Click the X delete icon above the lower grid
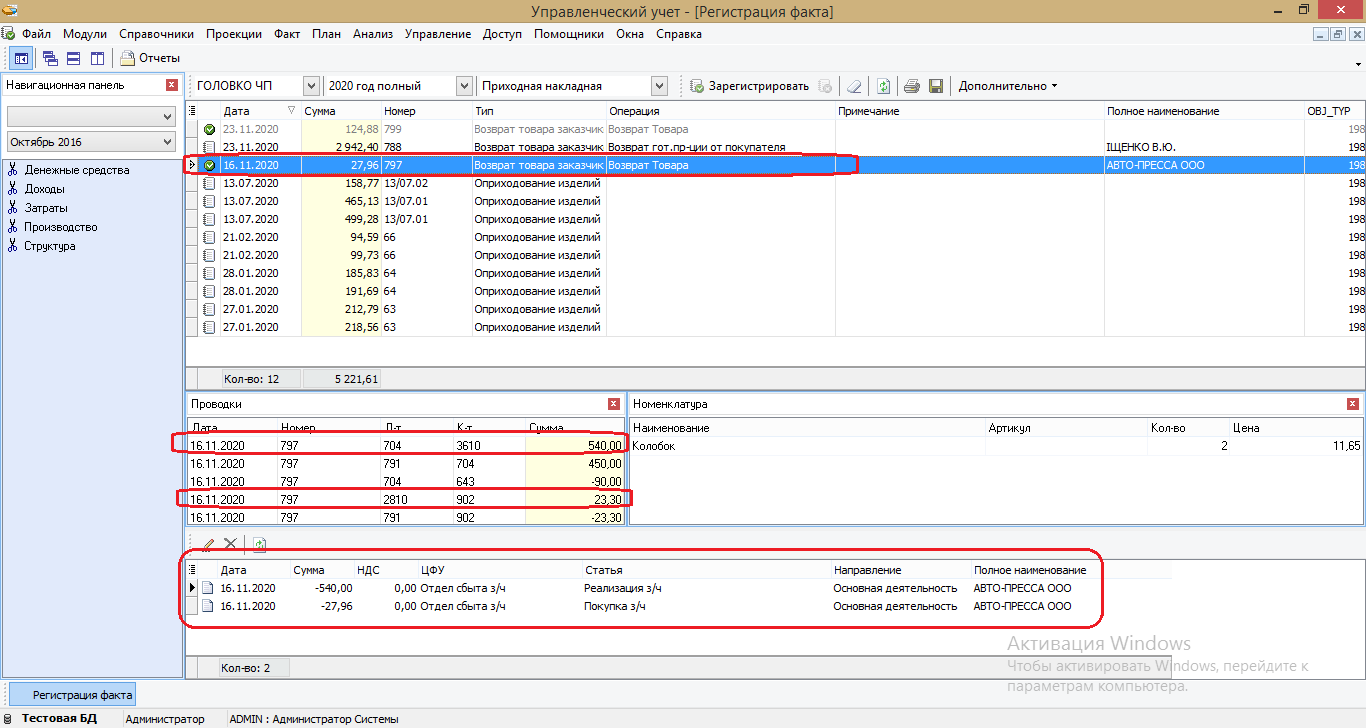This screenshot has width=1366, height=728. point(230,544)
